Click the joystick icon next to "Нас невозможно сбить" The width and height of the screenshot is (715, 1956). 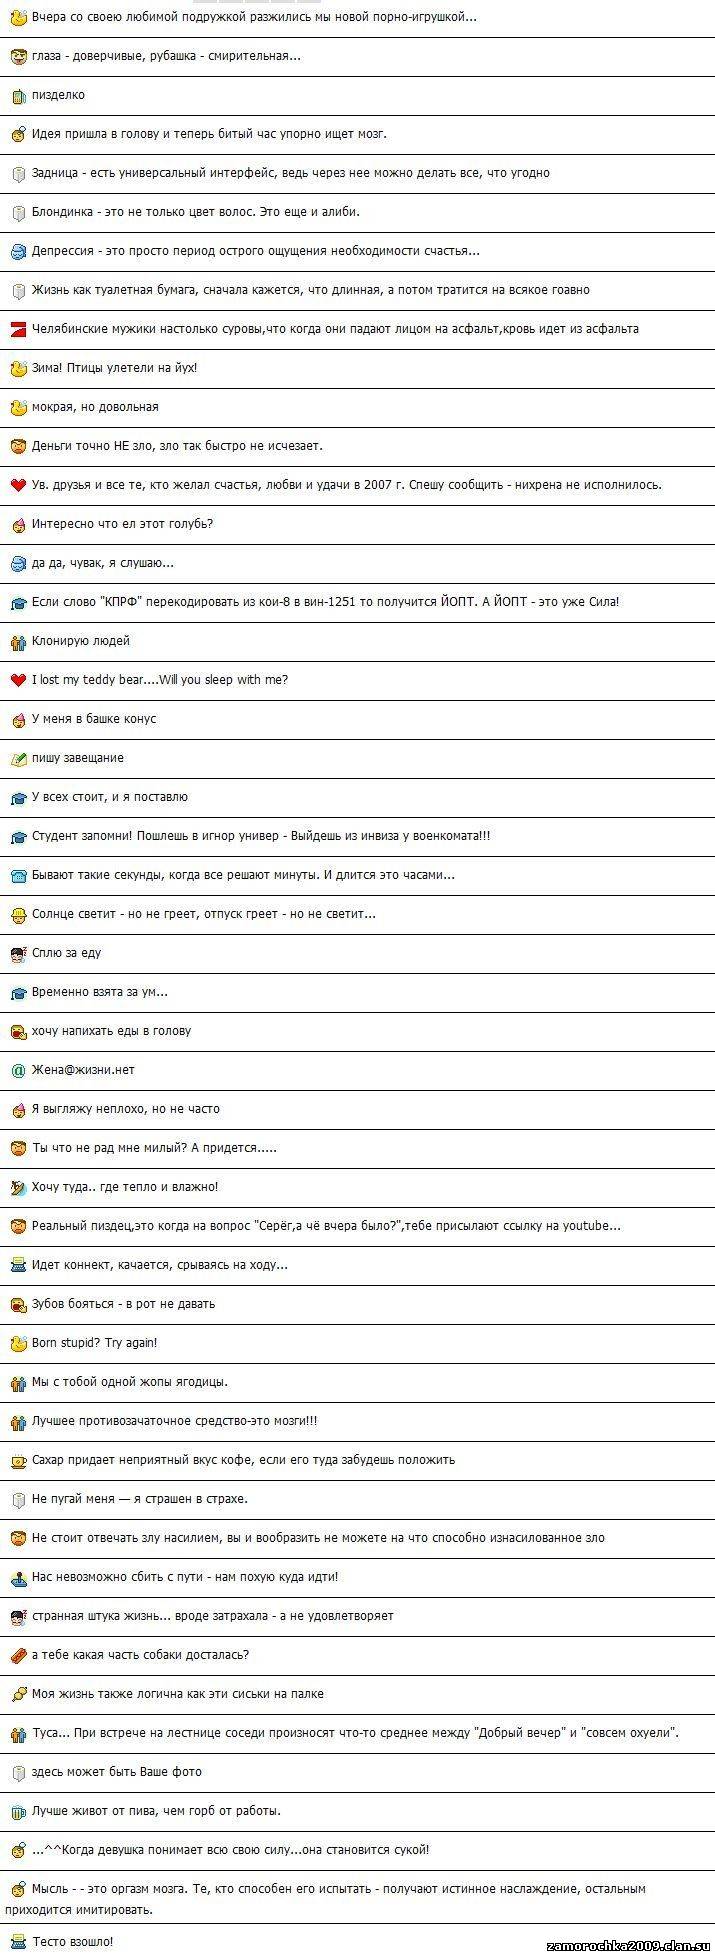coord(17,1577)
